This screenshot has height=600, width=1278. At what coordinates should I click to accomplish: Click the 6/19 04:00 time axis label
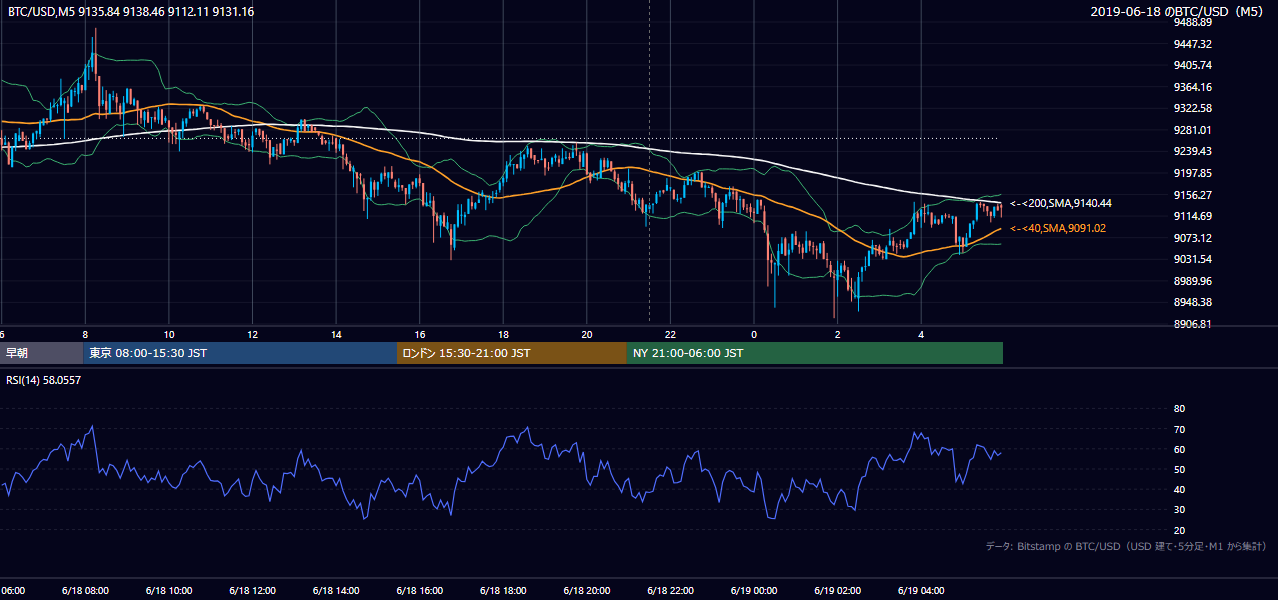(922, 590)
